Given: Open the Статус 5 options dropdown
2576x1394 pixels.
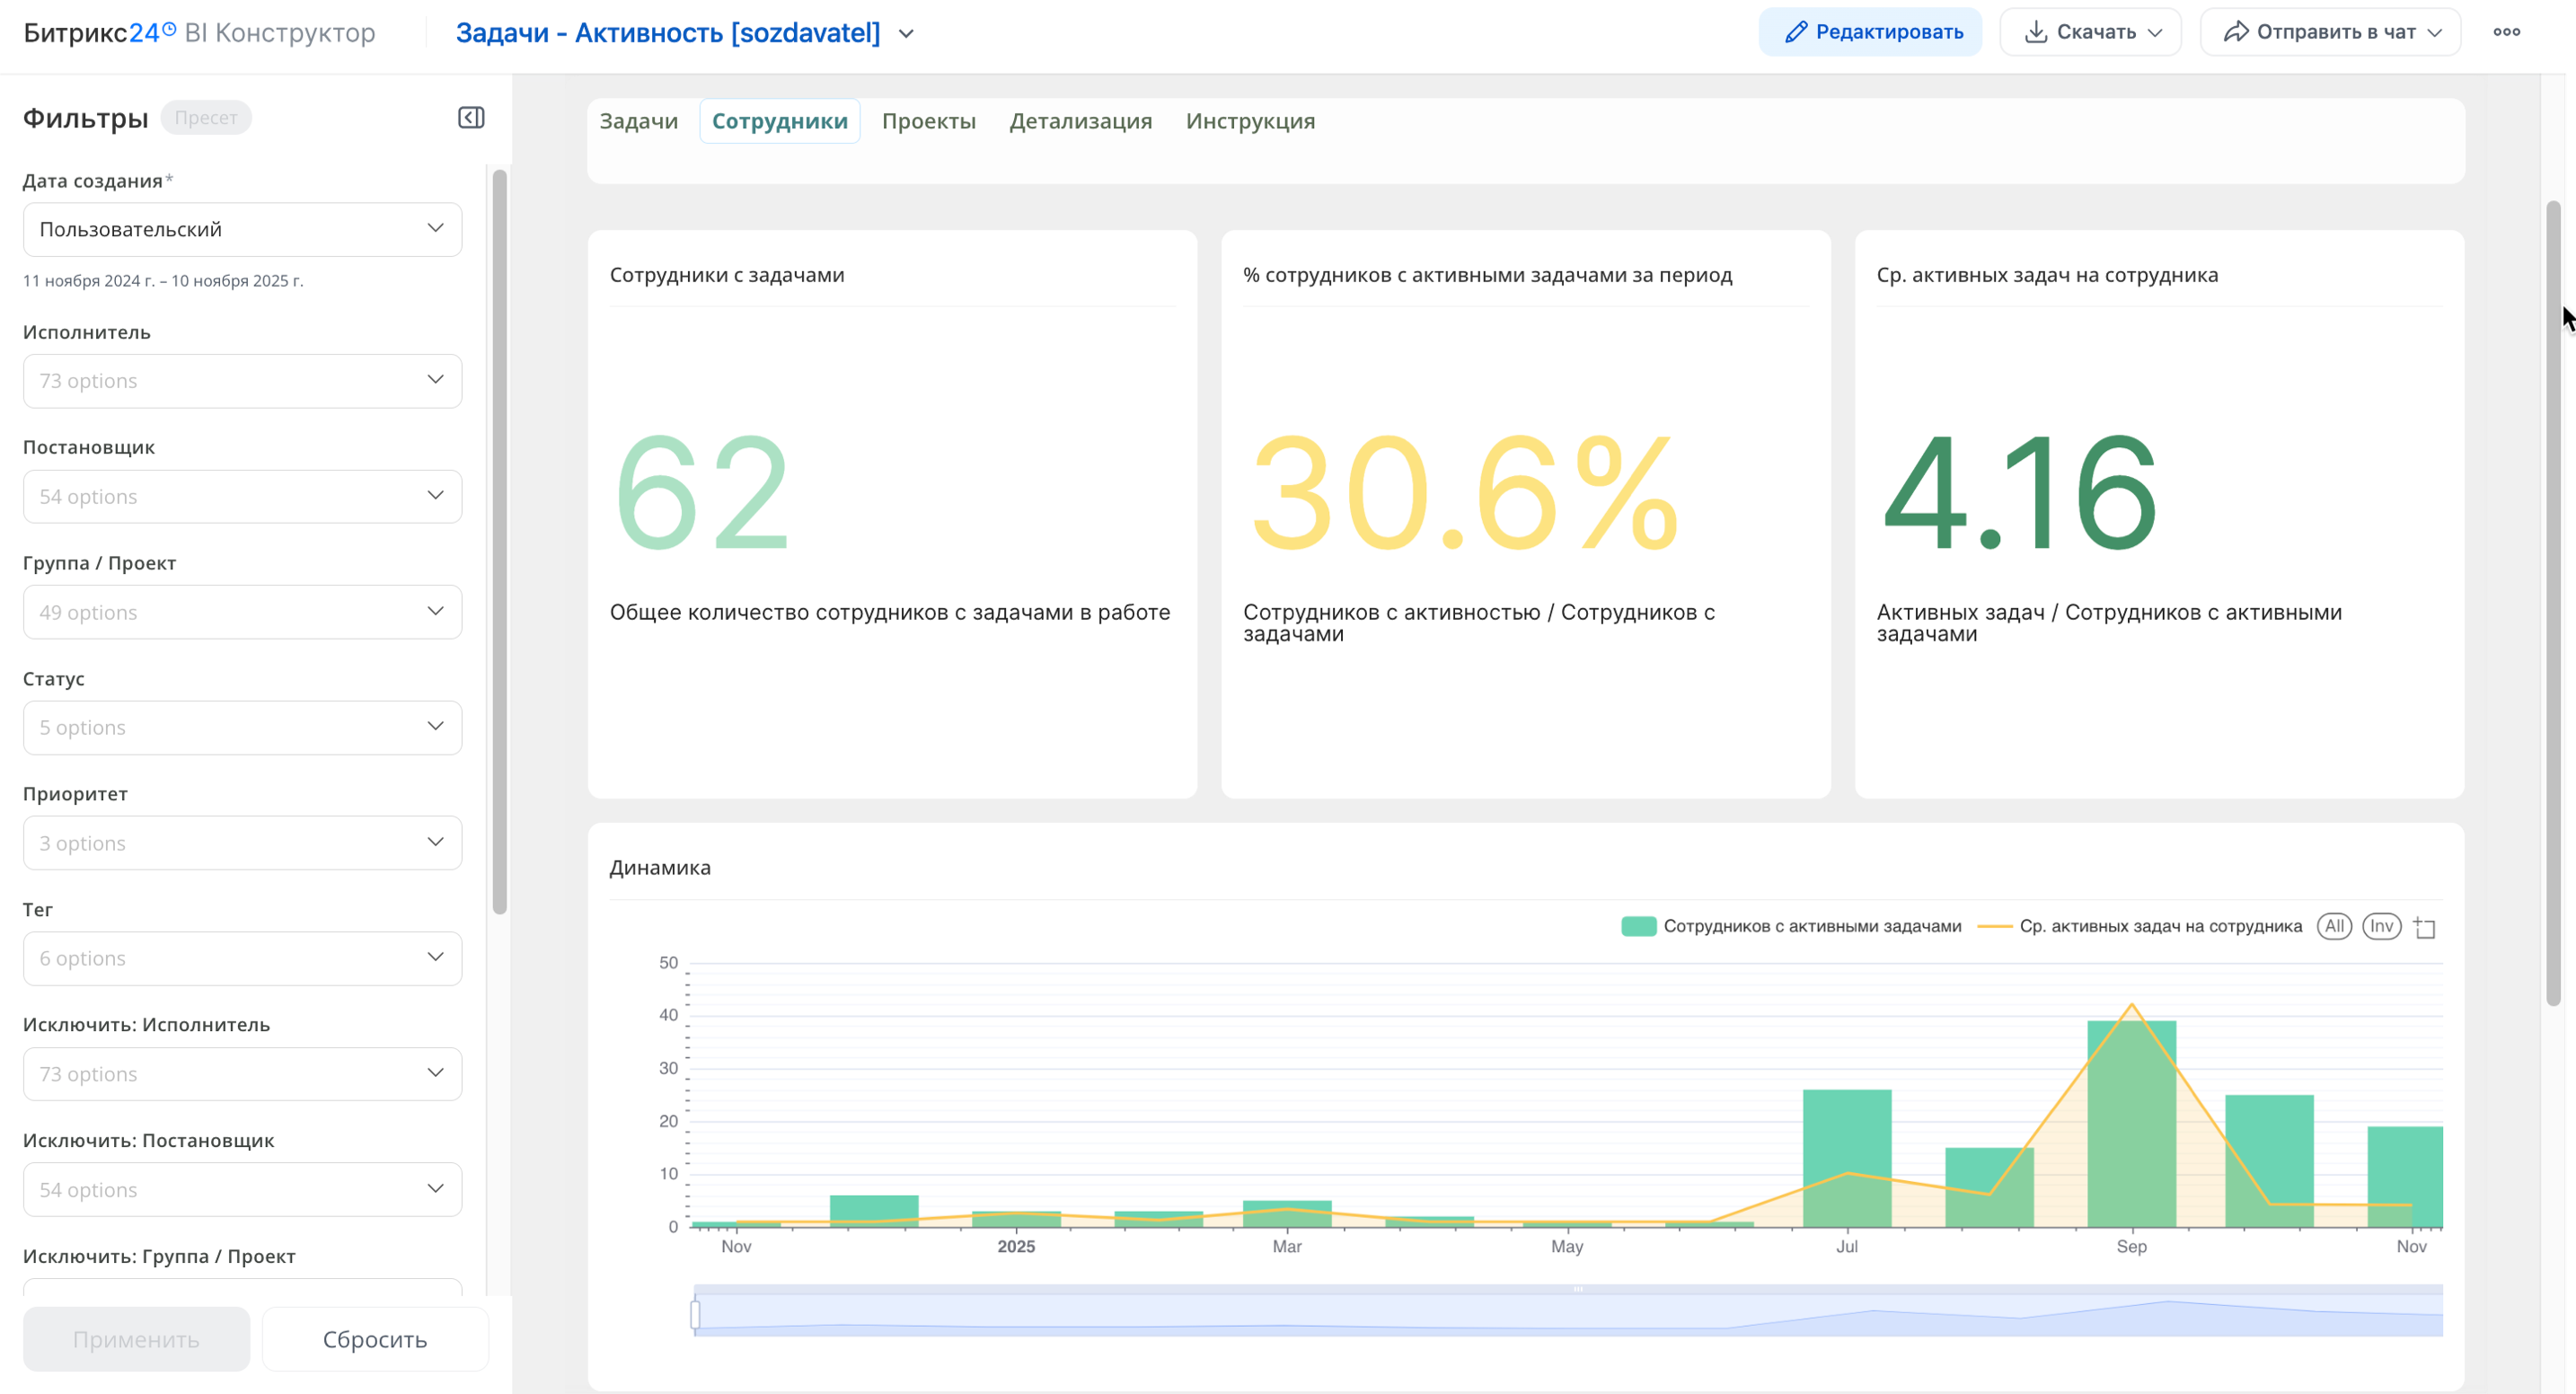Looking at the screenshot, I should (242, 727).
